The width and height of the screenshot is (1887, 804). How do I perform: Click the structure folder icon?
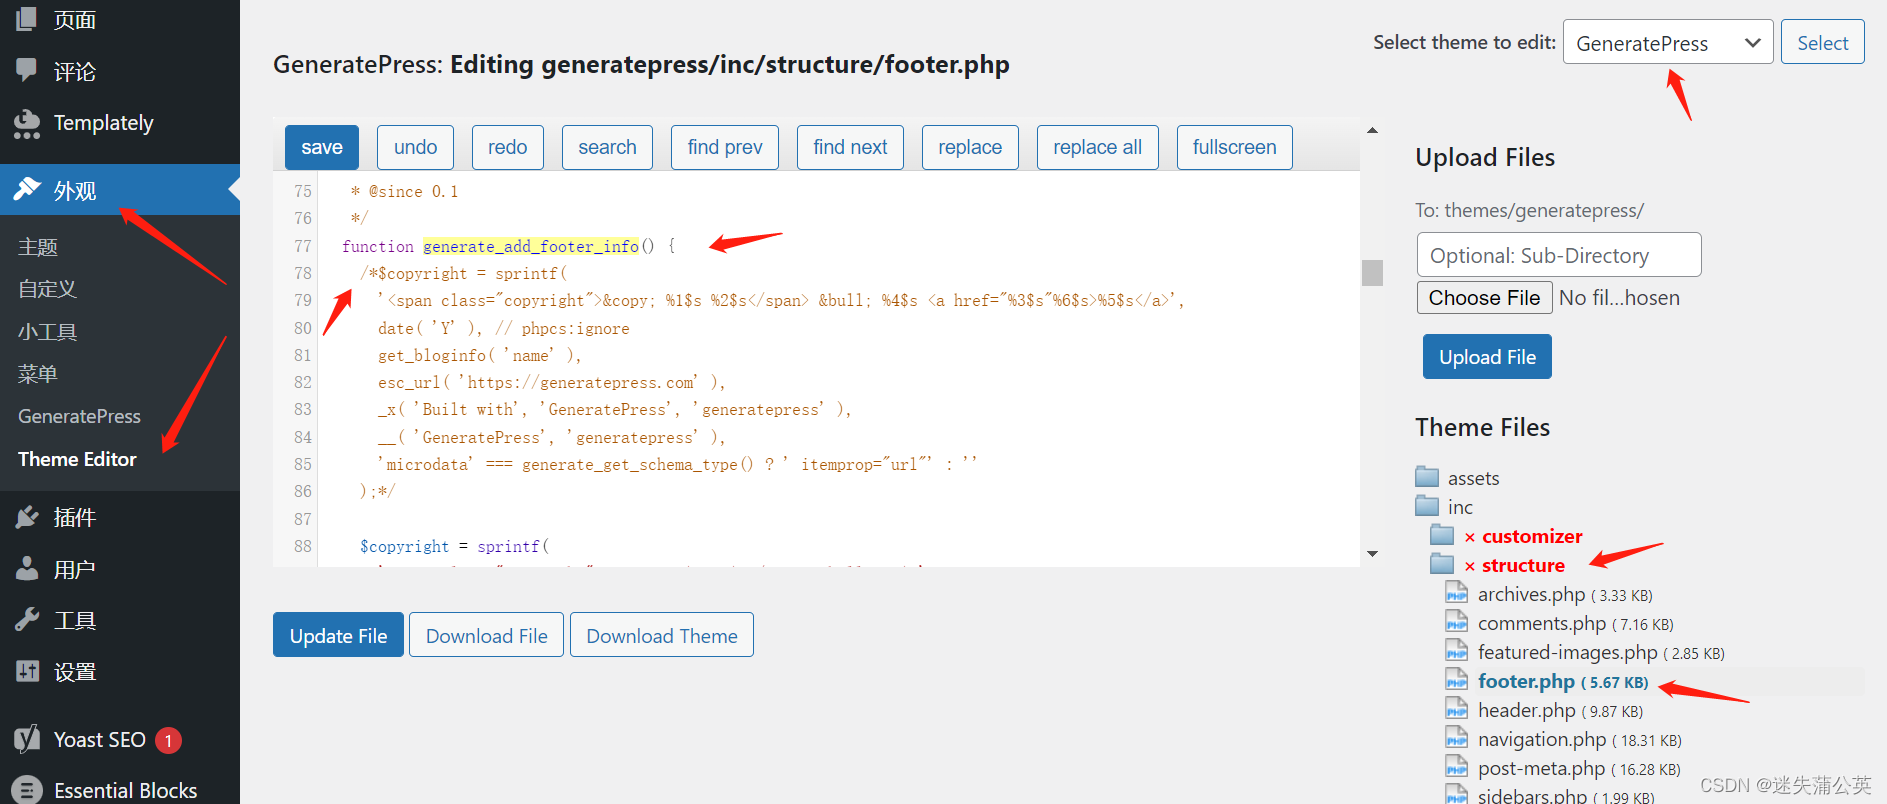(1442, 564)
